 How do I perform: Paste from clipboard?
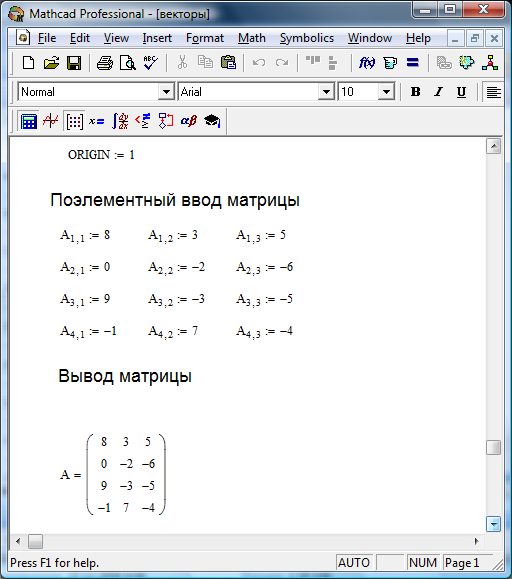point(228,63)
